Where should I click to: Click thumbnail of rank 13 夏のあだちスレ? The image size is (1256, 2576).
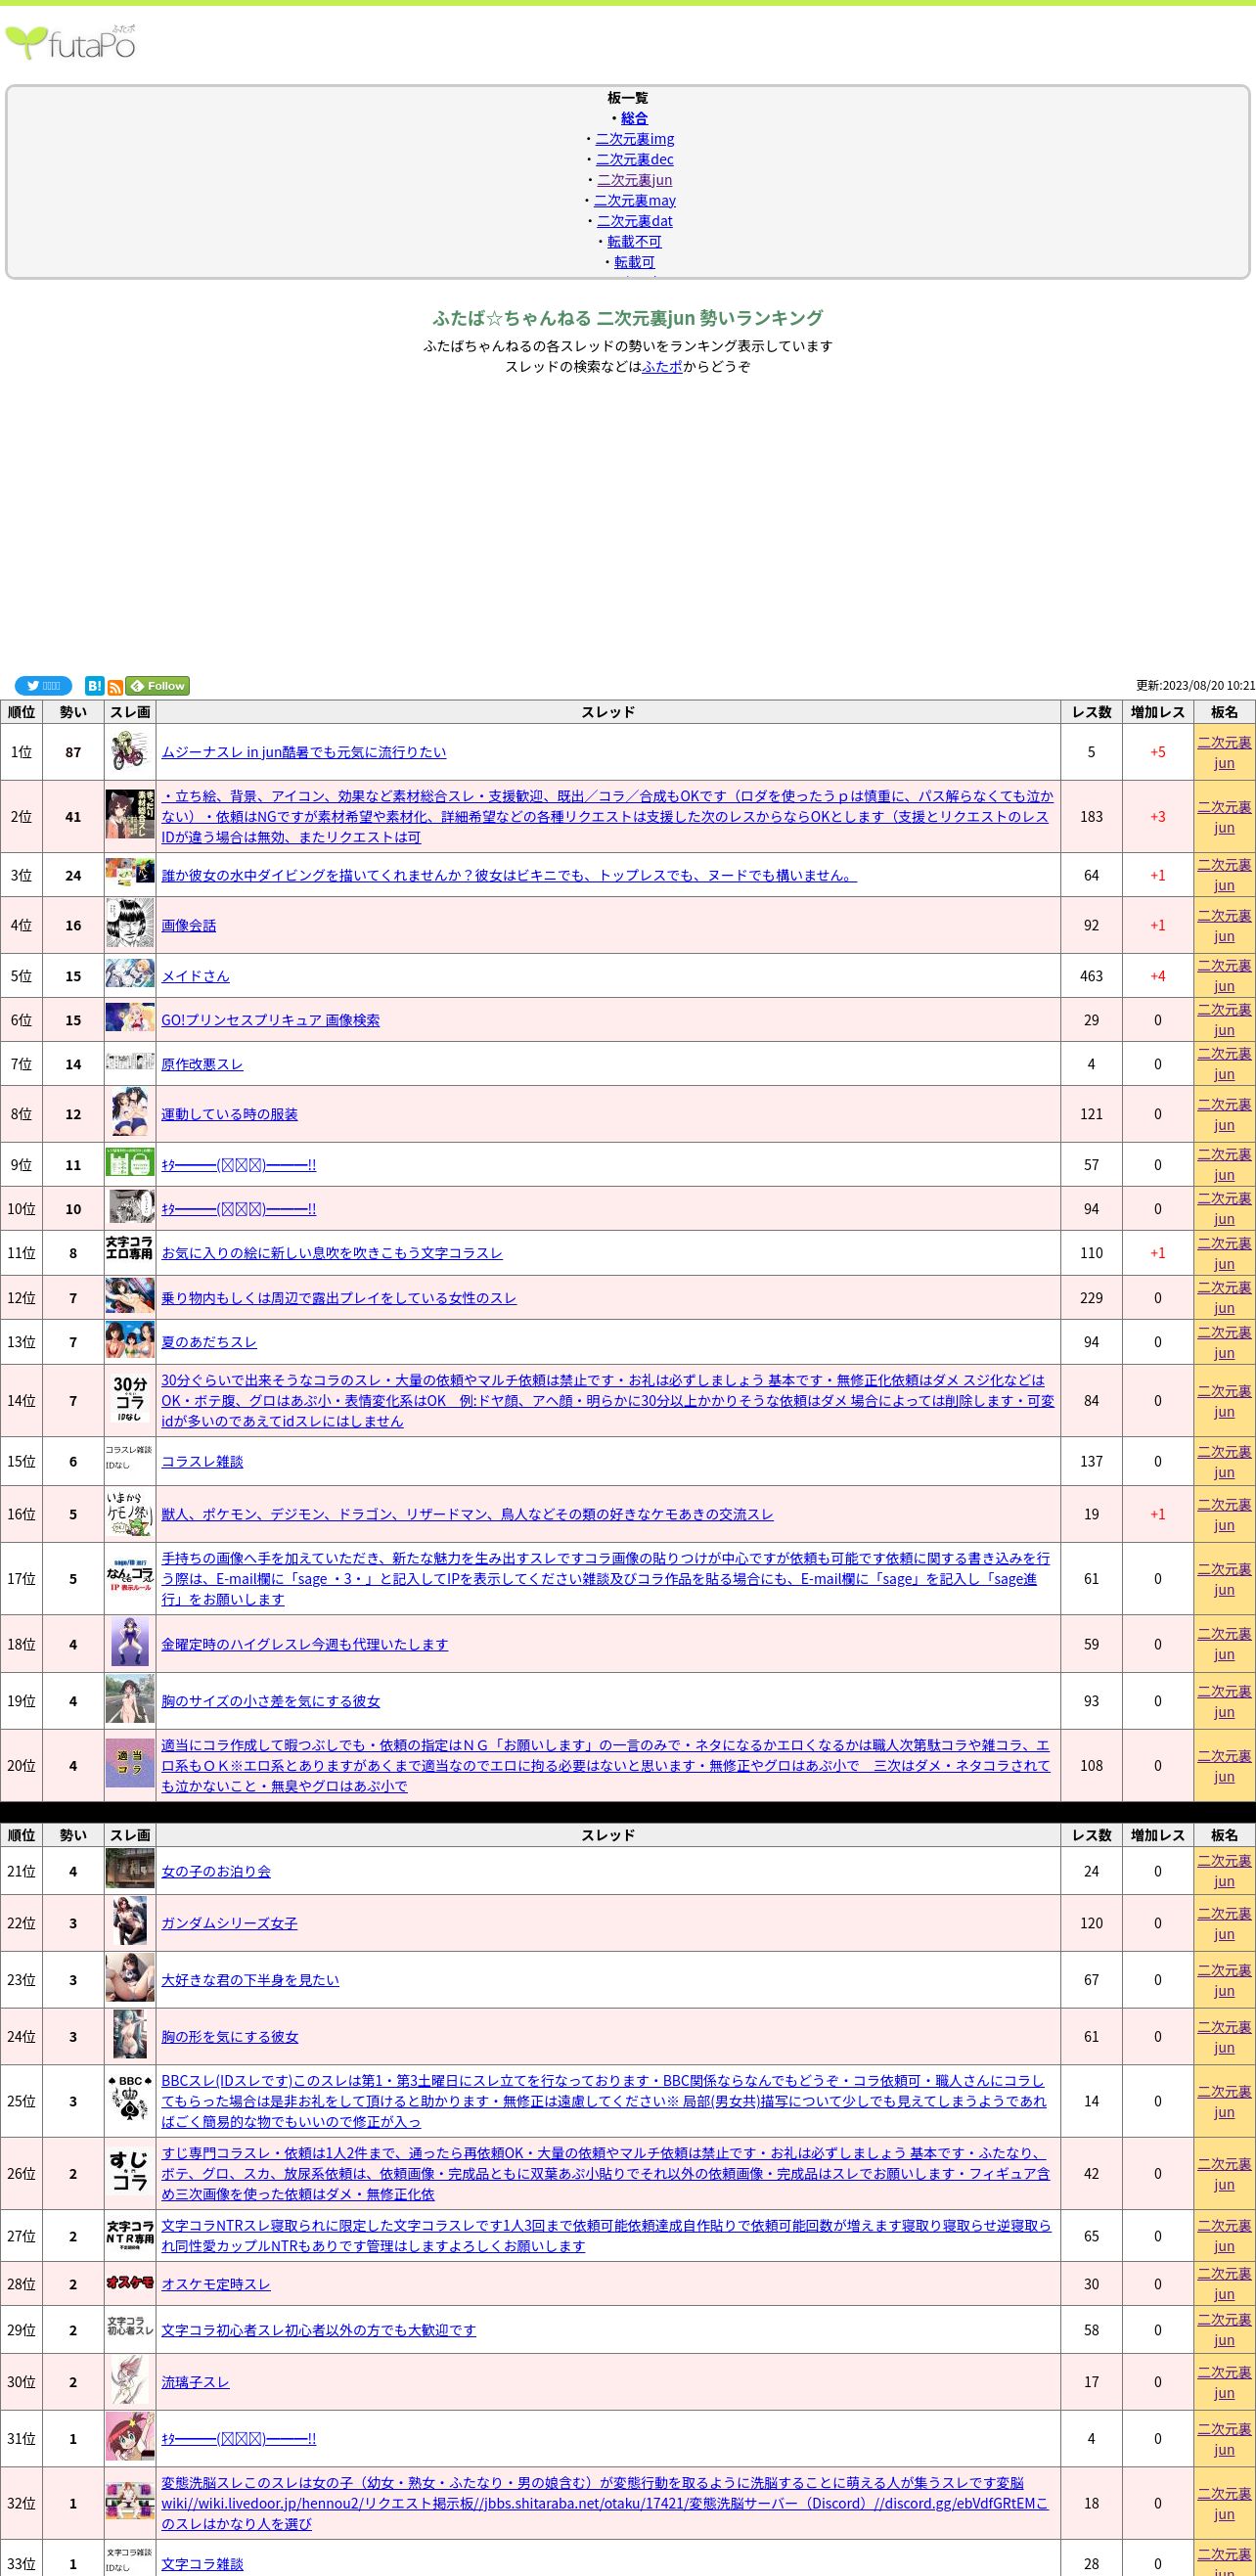pos(130,1342)
